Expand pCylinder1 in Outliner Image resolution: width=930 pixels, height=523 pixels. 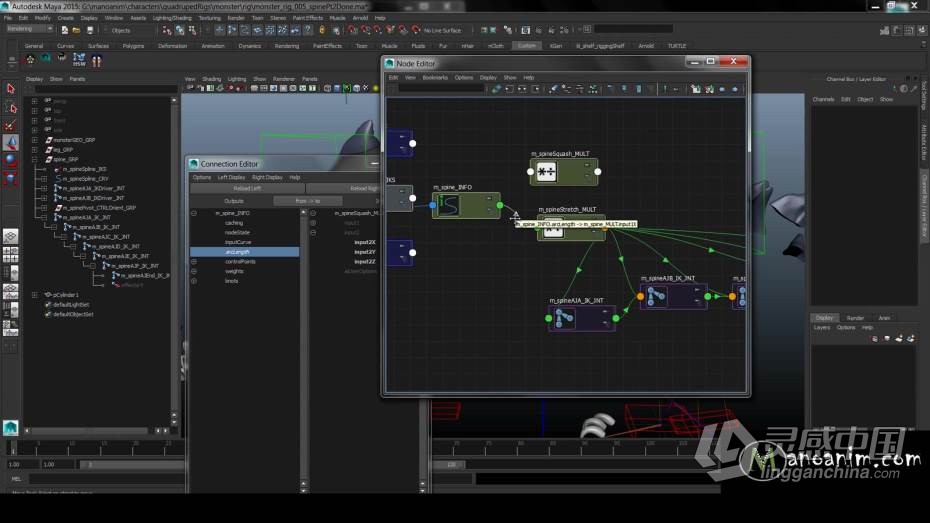34,295
